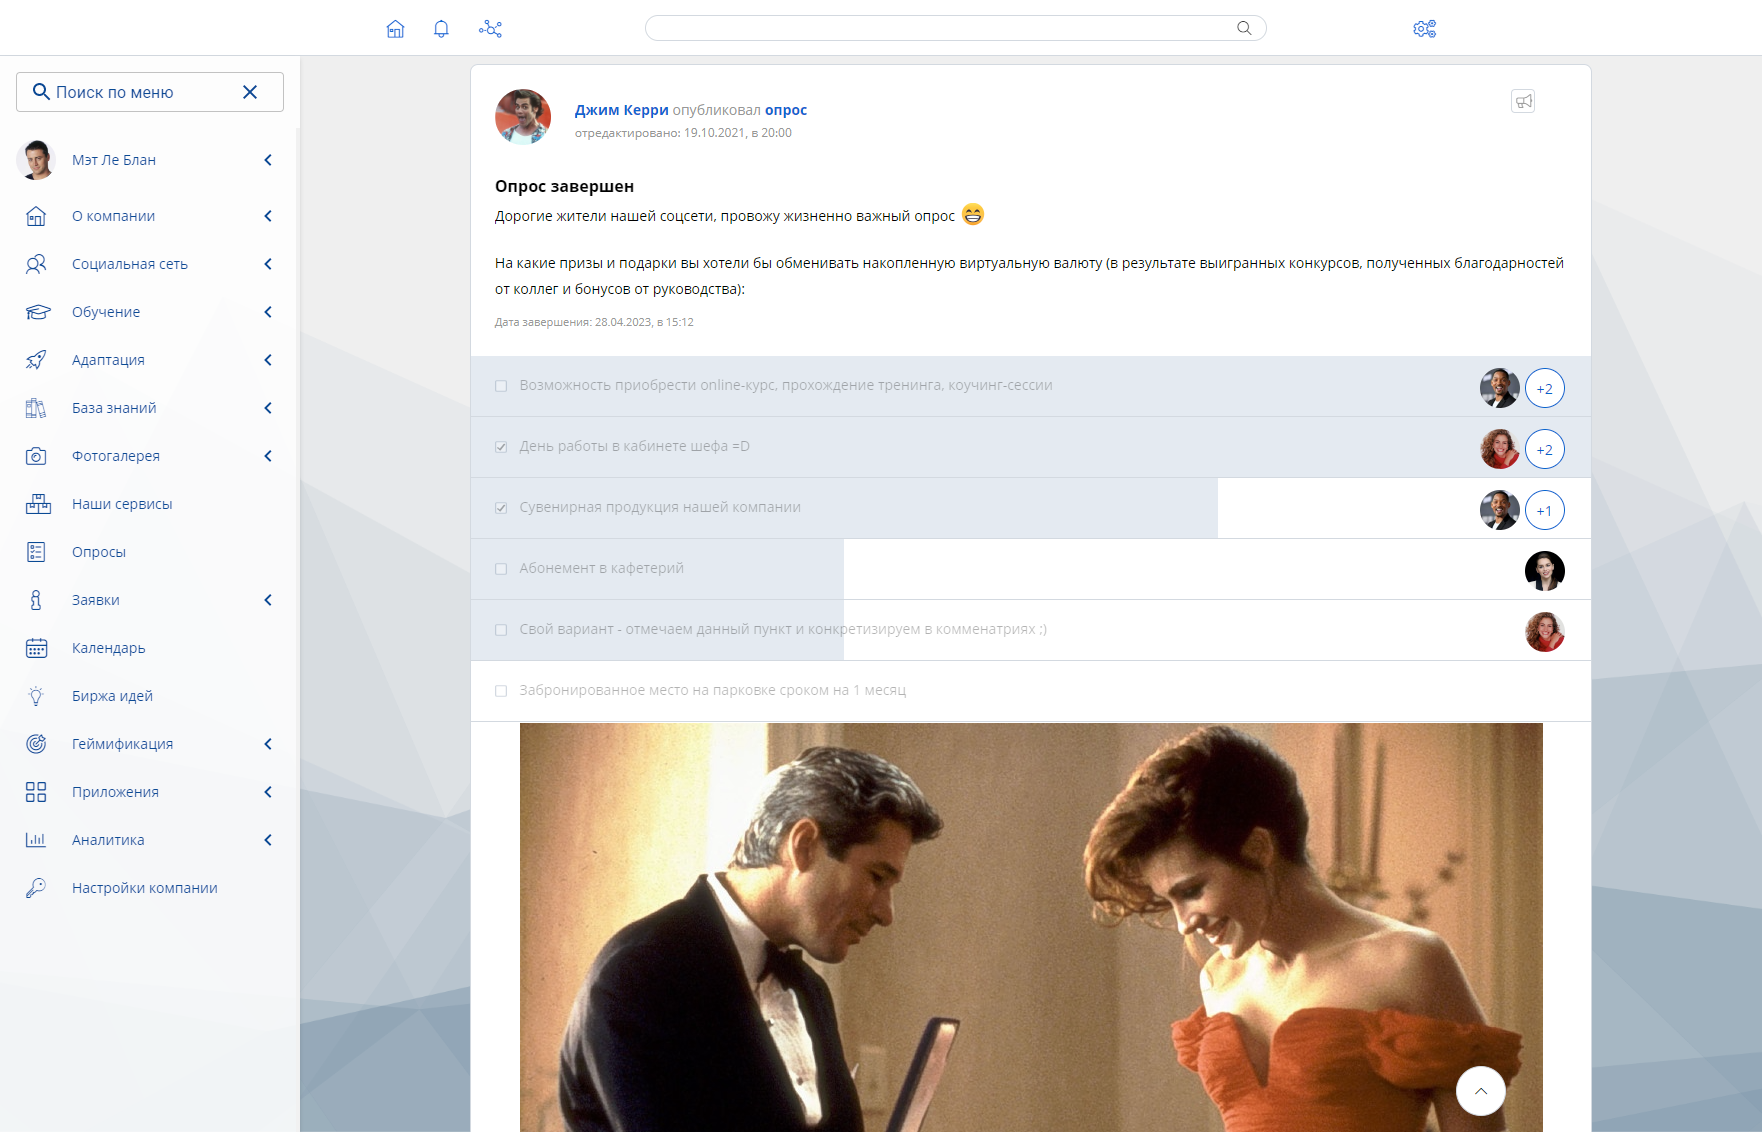Screen dimensions: 1762x1132
Task: Expand the Фотогалерея submenu chevron
Action: click(x=268, y=456)
